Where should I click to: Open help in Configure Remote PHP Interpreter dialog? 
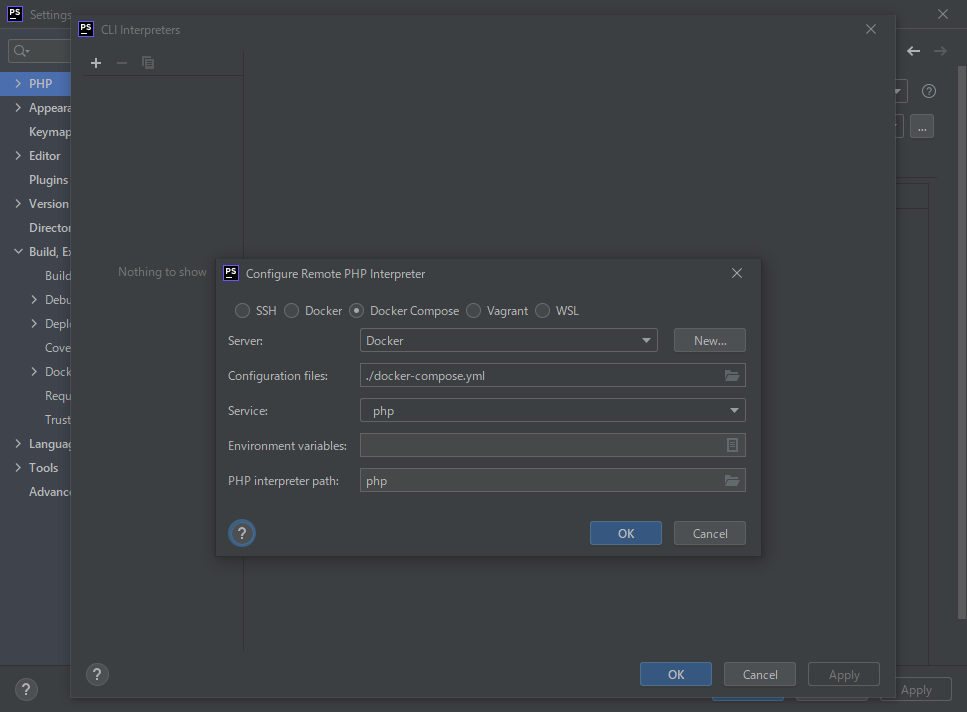click(242, 533)
